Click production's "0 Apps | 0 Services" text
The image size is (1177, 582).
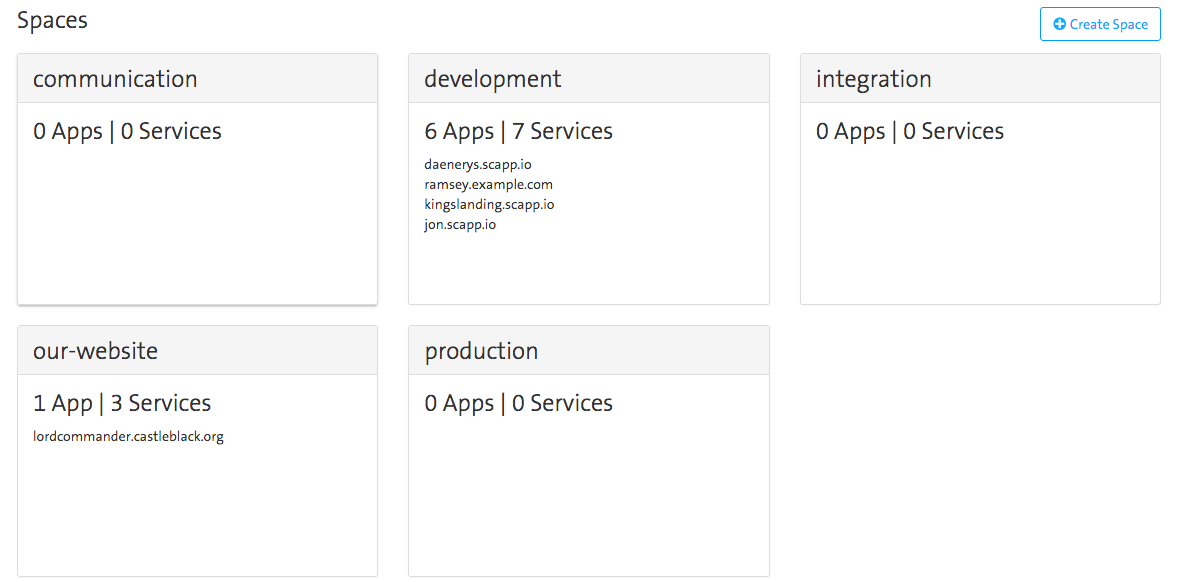point(519,403)
